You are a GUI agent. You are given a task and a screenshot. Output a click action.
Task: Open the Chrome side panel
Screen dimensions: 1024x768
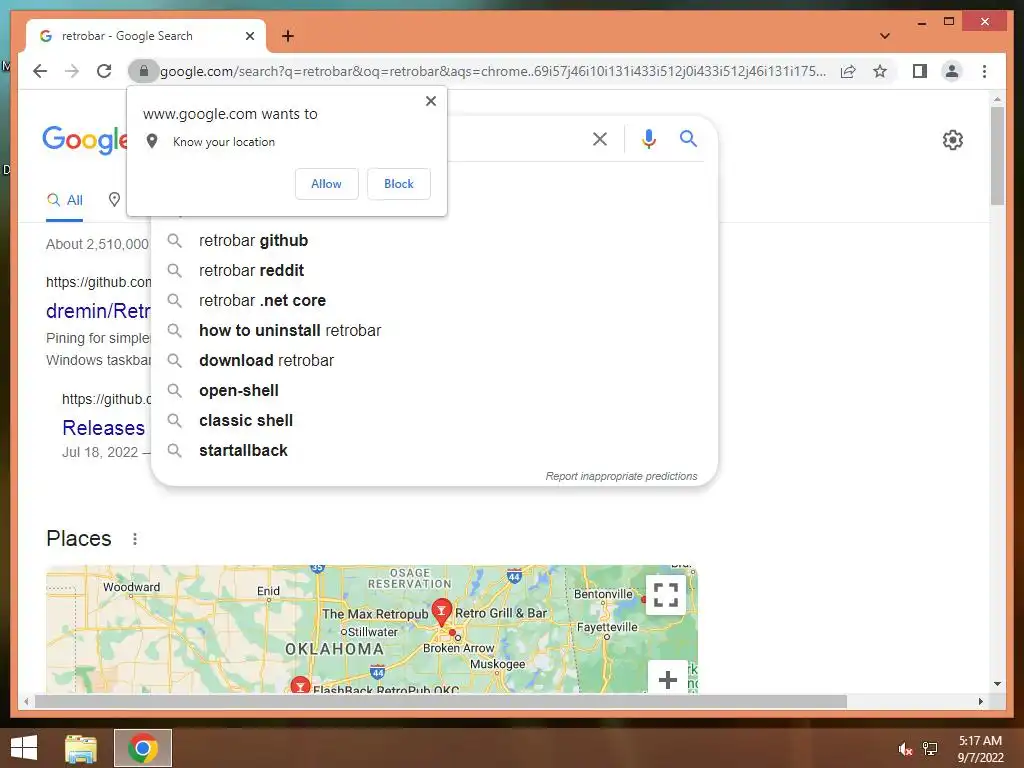920,71
